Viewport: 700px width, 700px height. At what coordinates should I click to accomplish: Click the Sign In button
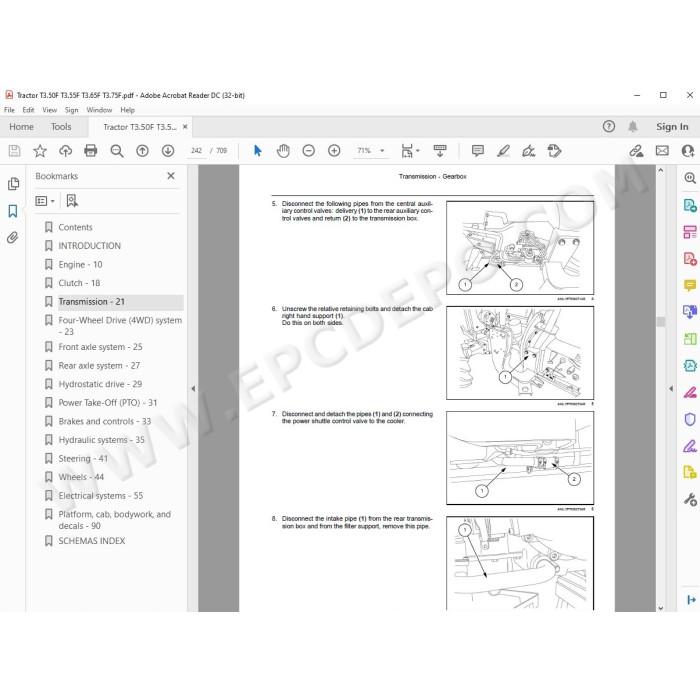pos(672,127)
